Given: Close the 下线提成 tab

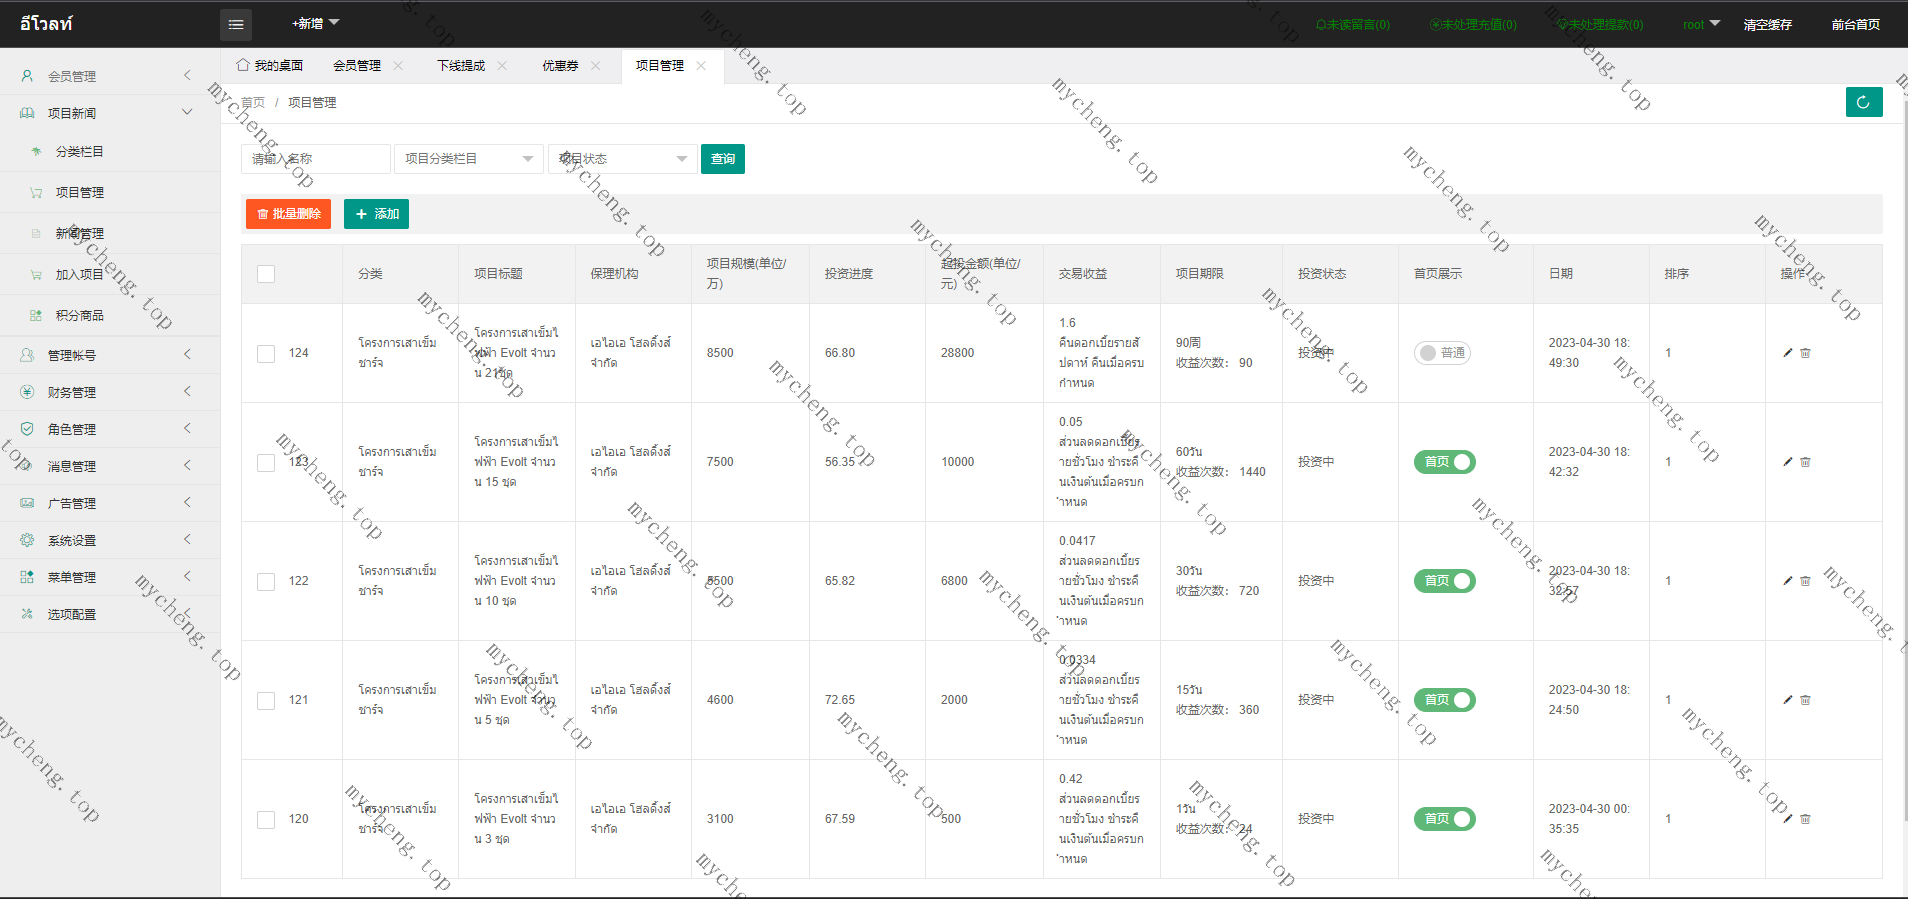Looking at the screenshot, I should click(x=502, y=66).
